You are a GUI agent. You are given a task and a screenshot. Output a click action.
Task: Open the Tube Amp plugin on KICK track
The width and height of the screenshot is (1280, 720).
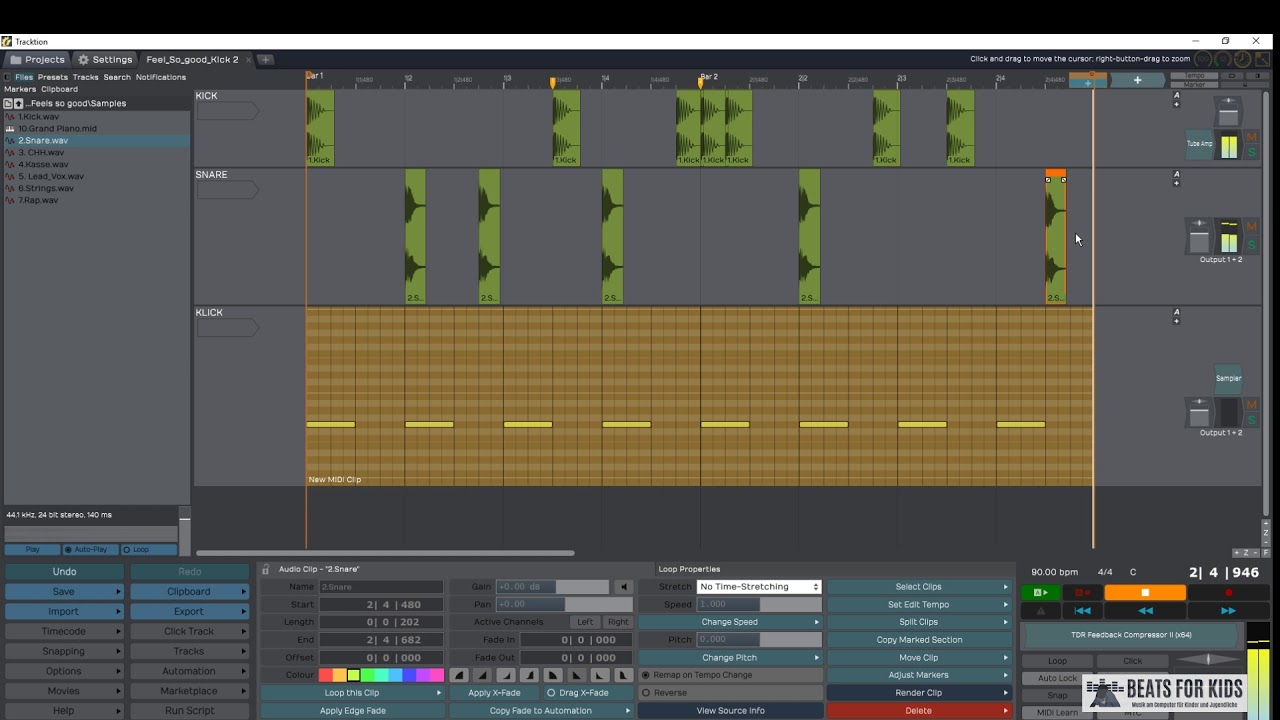[x=1199, y=144]
